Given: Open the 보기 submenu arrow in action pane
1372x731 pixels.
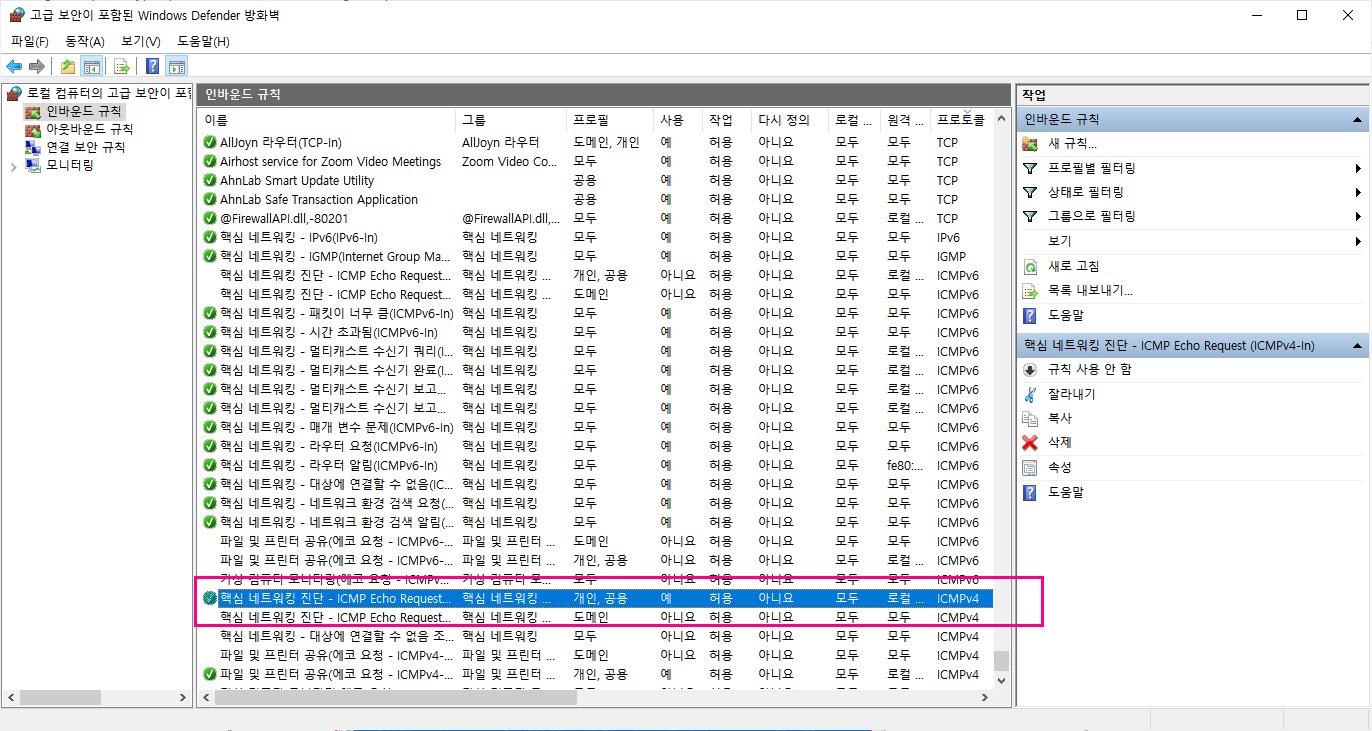Looking at the screenshot, I should [1358, 241].
